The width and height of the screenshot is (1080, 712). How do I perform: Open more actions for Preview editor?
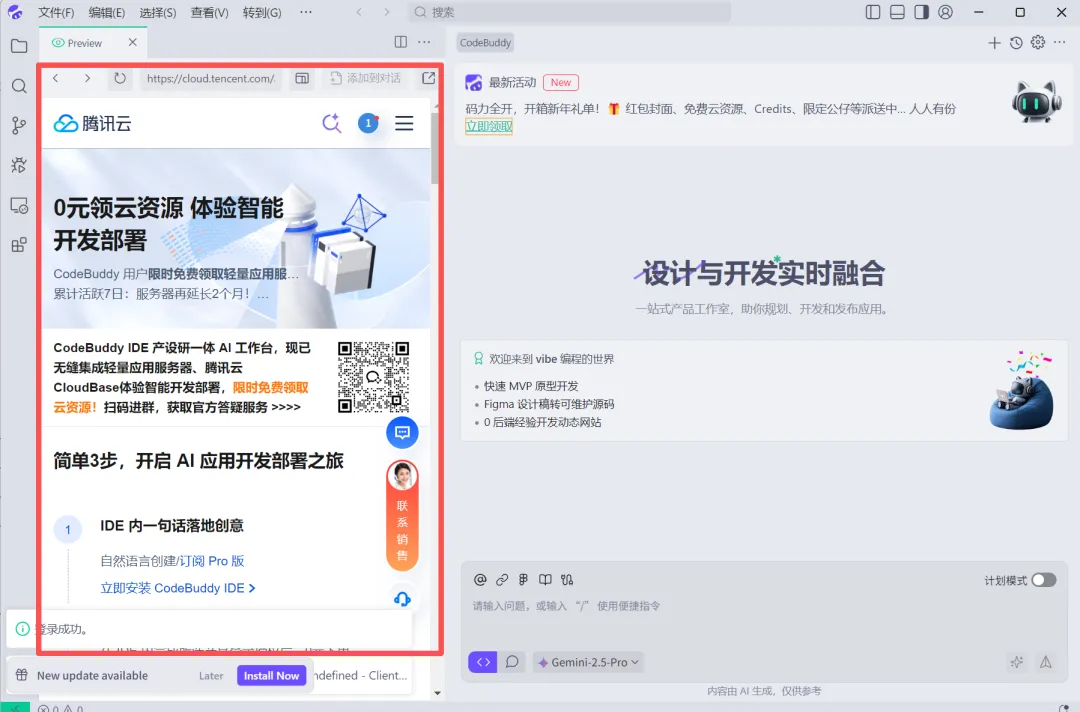424,42
